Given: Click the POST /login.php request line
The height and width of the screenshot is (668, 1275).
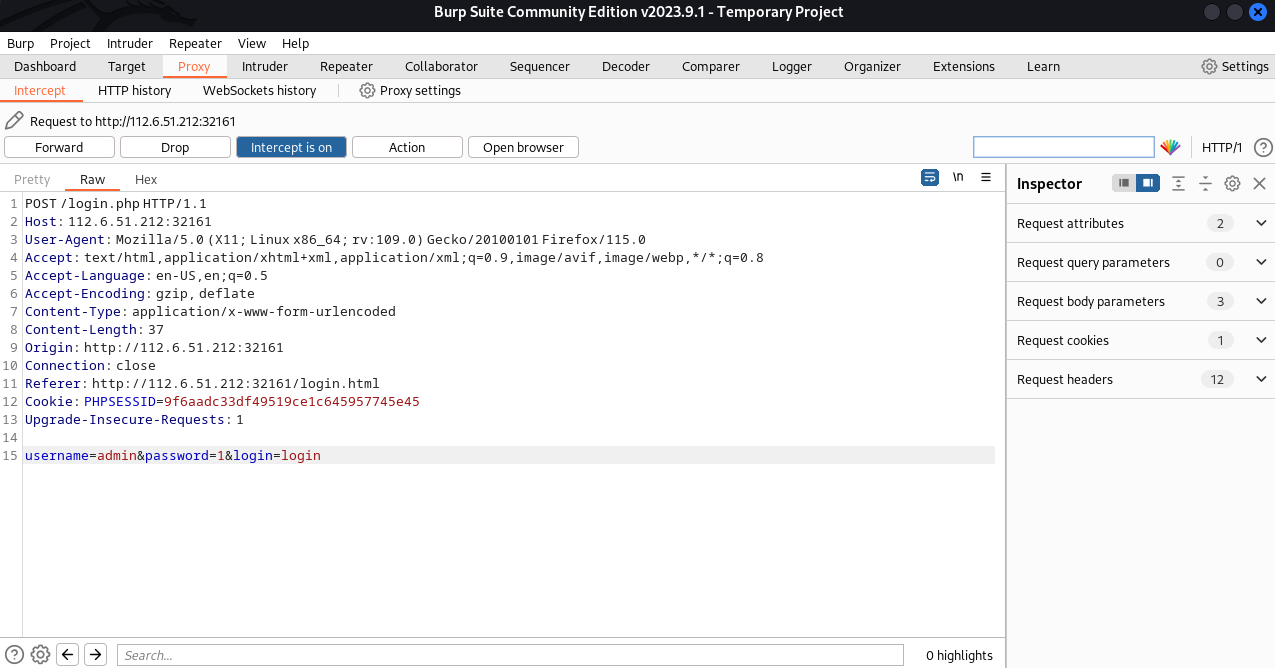Looking at the screenshot, I should tap(116, 203).
